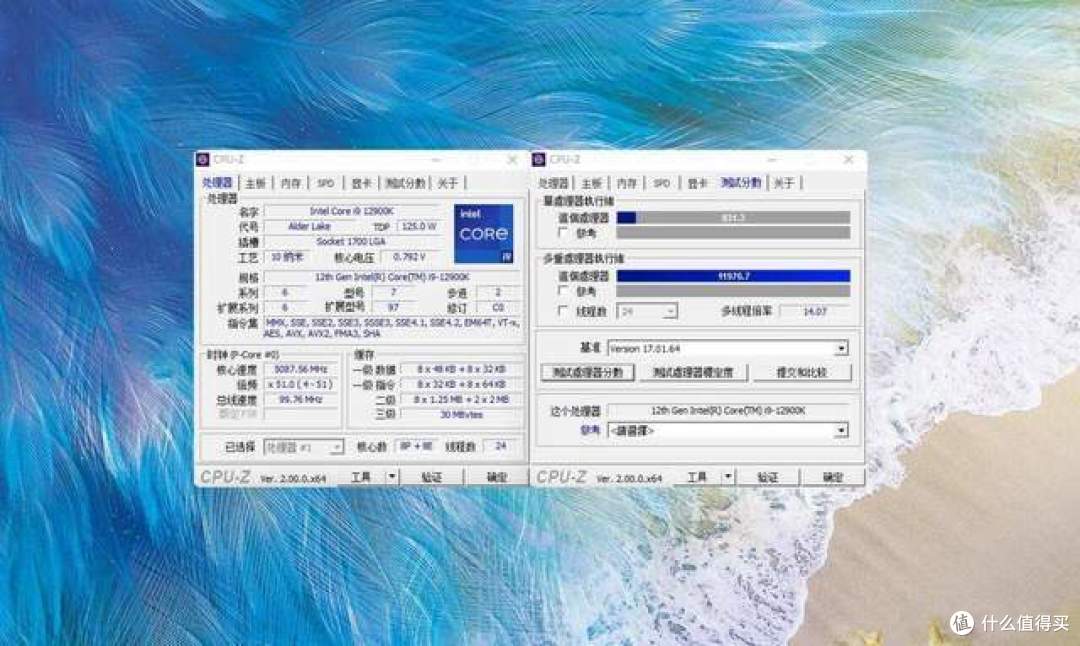Click the single-thread score progress bar
The image size is (1080, 646).
point(733,218)
